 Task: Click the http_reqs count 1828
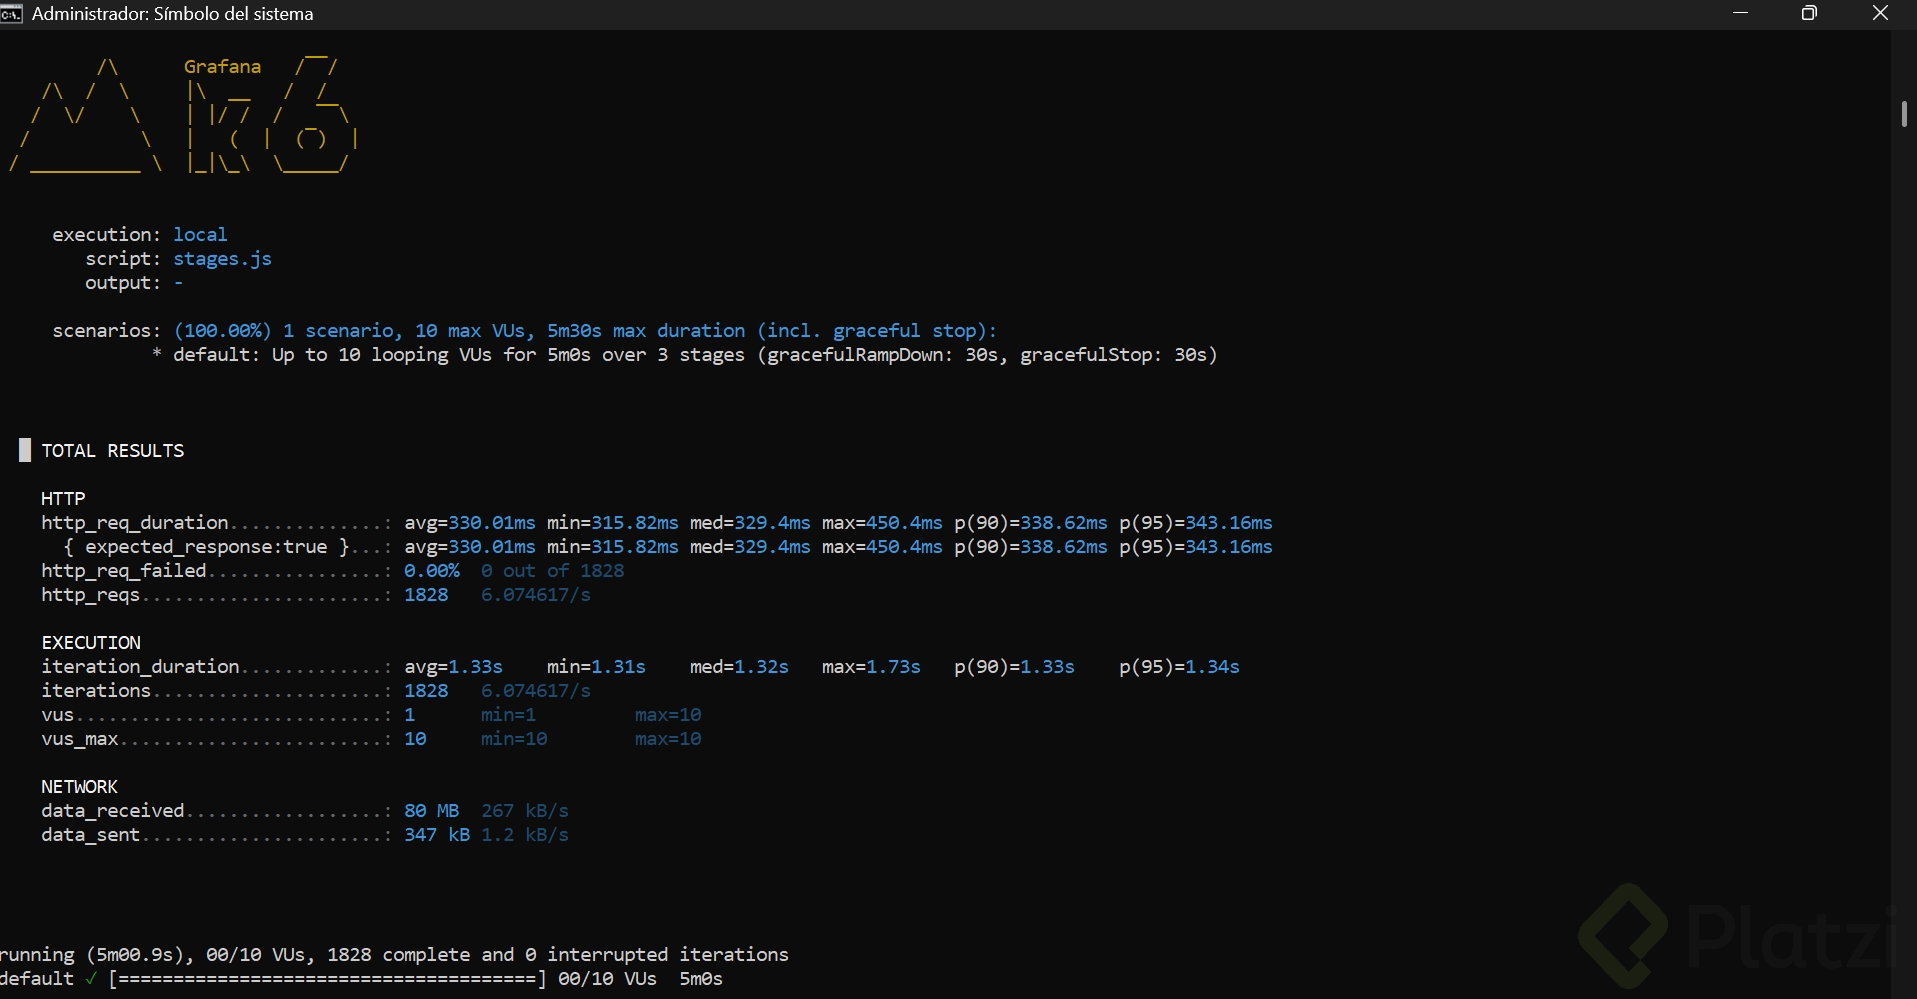(x=426, y=595)
